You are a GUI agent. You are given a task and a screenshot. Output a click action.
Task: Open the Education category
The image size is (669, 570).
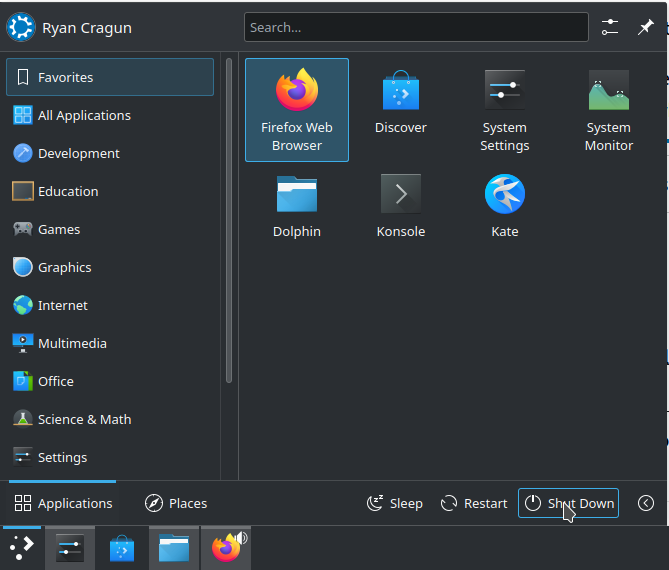tap(110, 191)
